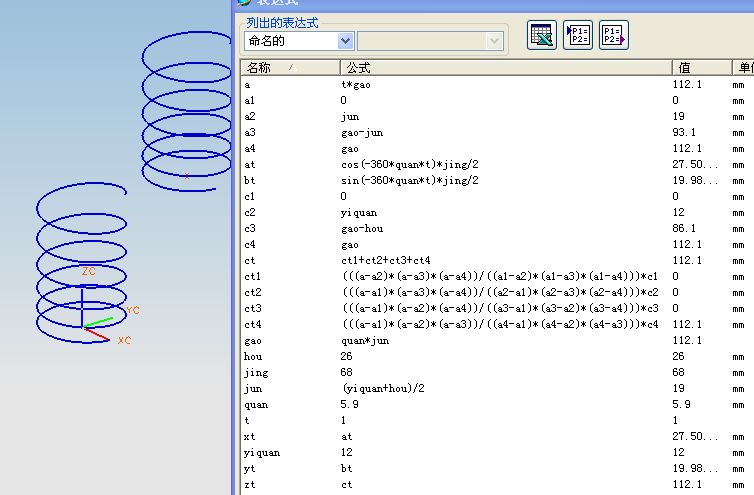The image size is (754, 495).
Task: Click the 公式 column header
Action: [x=505, y=68]
